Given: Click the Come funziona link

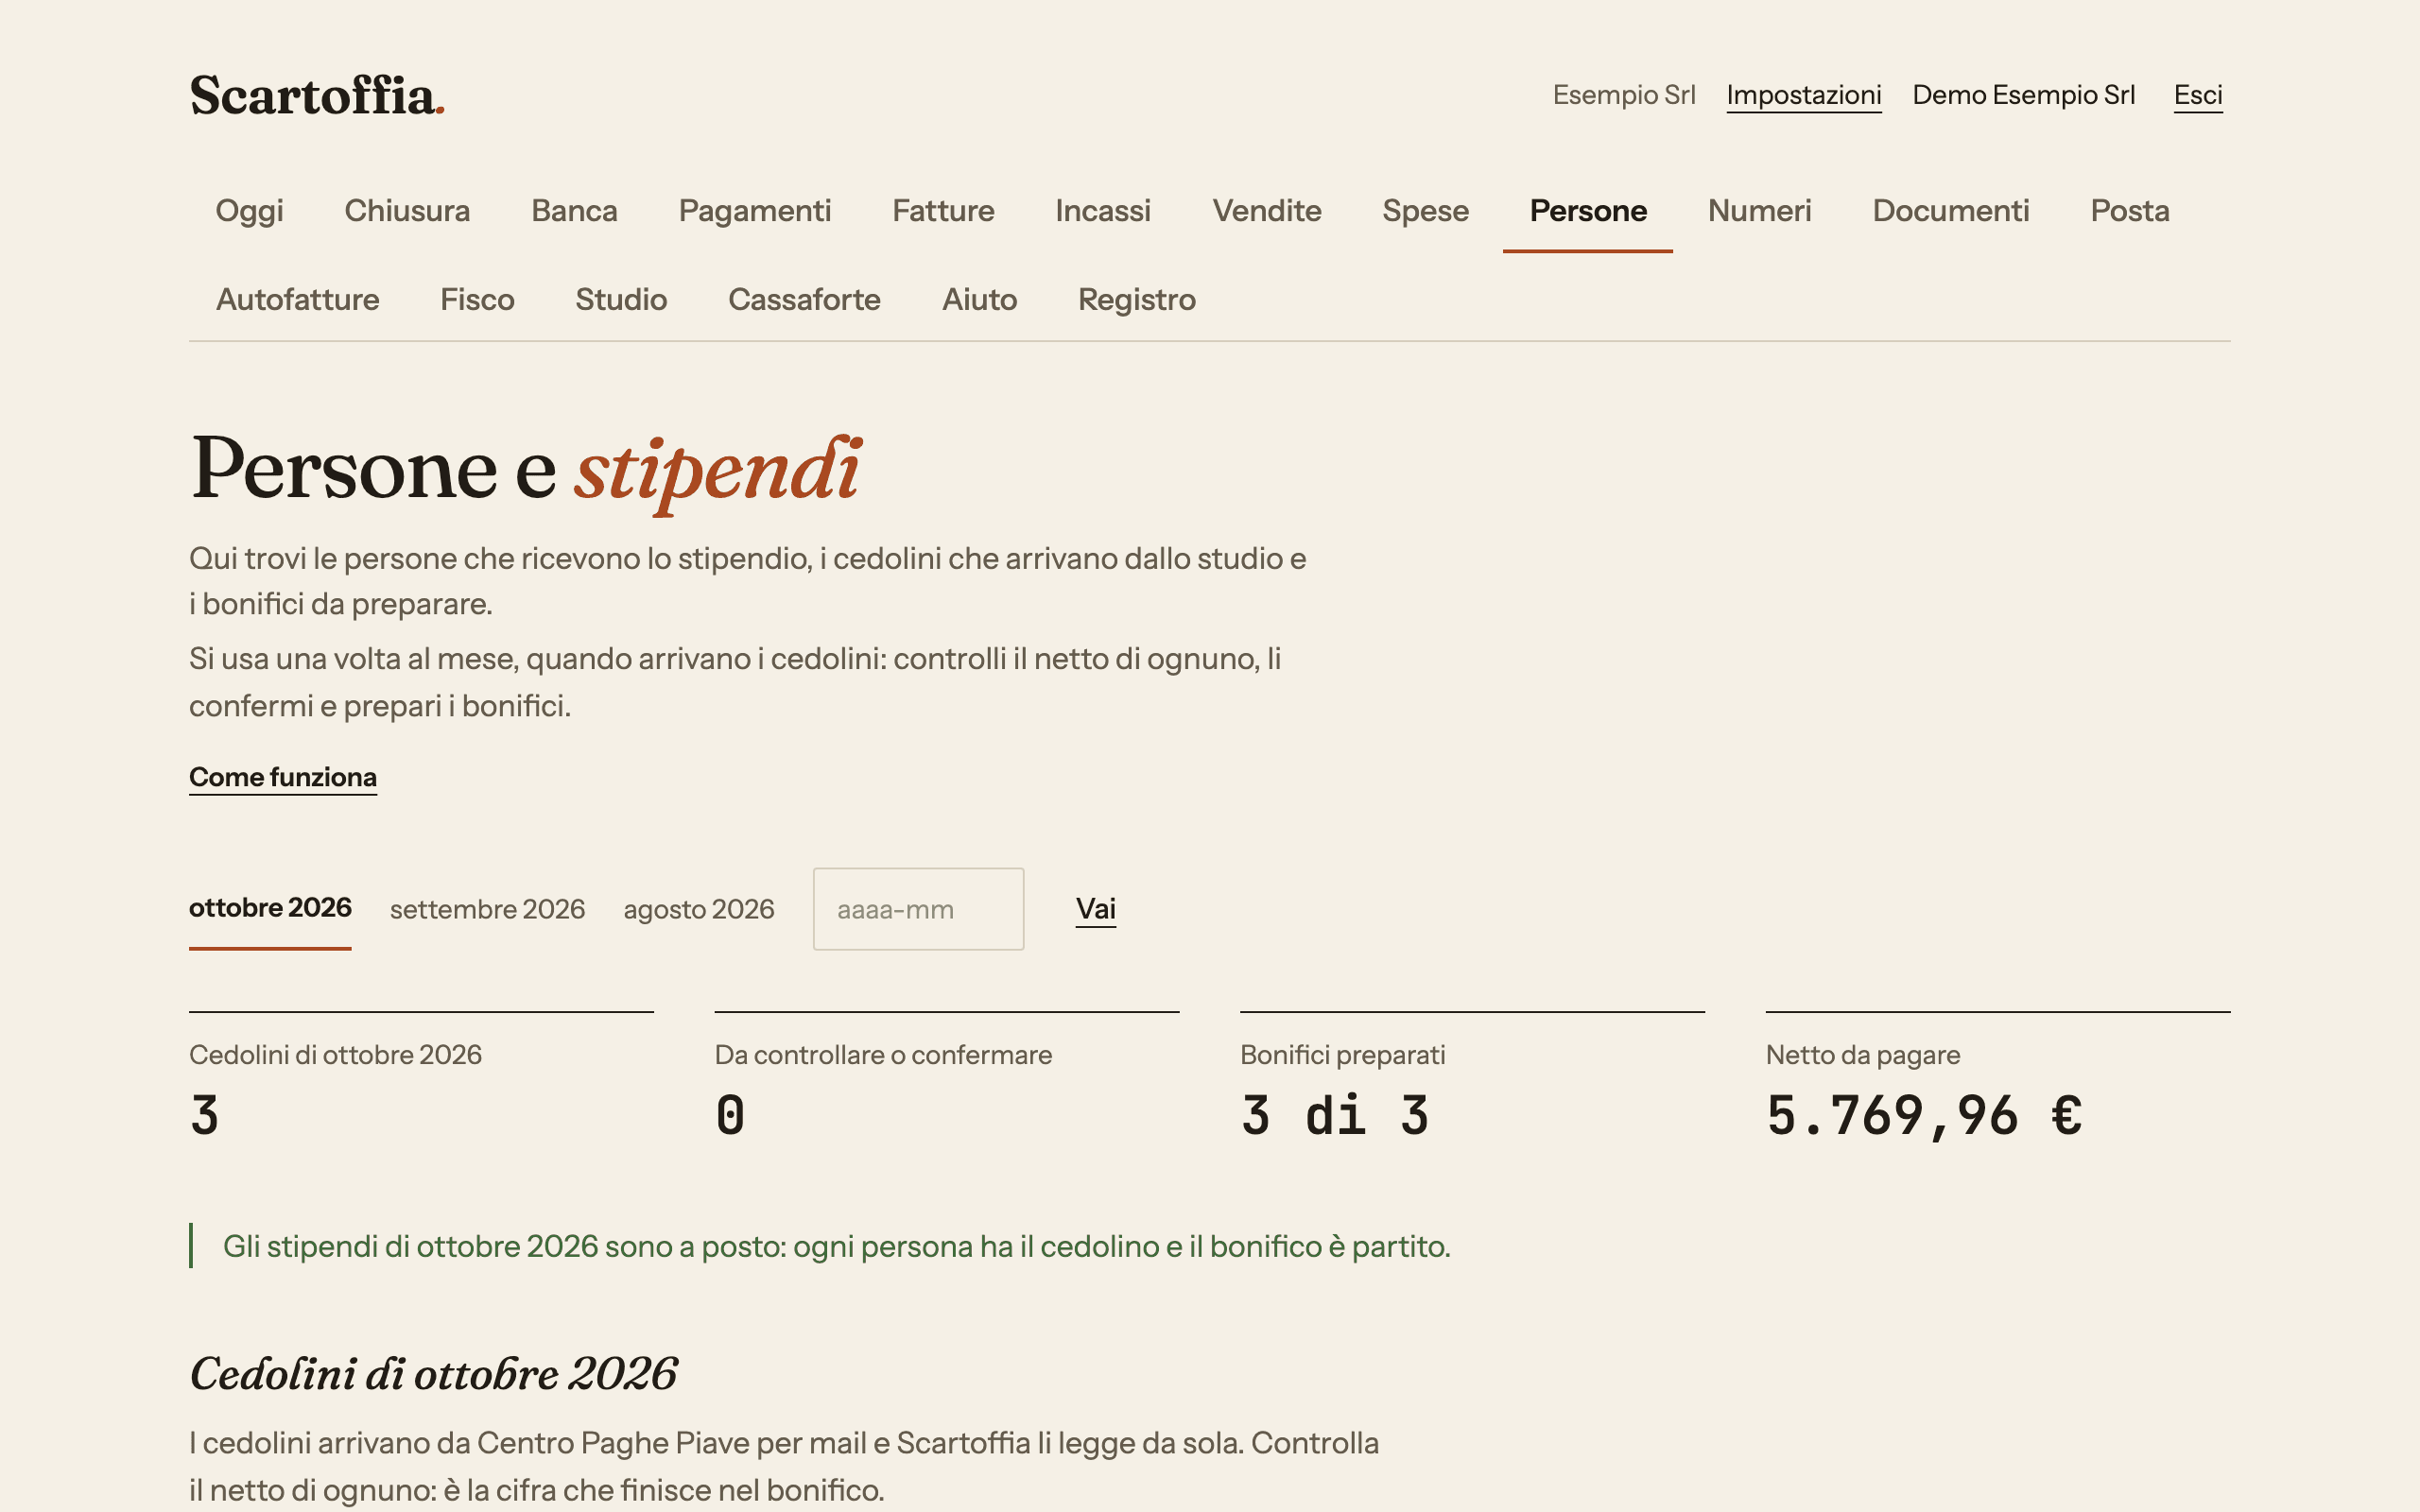Looking at the screenshot, I should tap(282, 777).
